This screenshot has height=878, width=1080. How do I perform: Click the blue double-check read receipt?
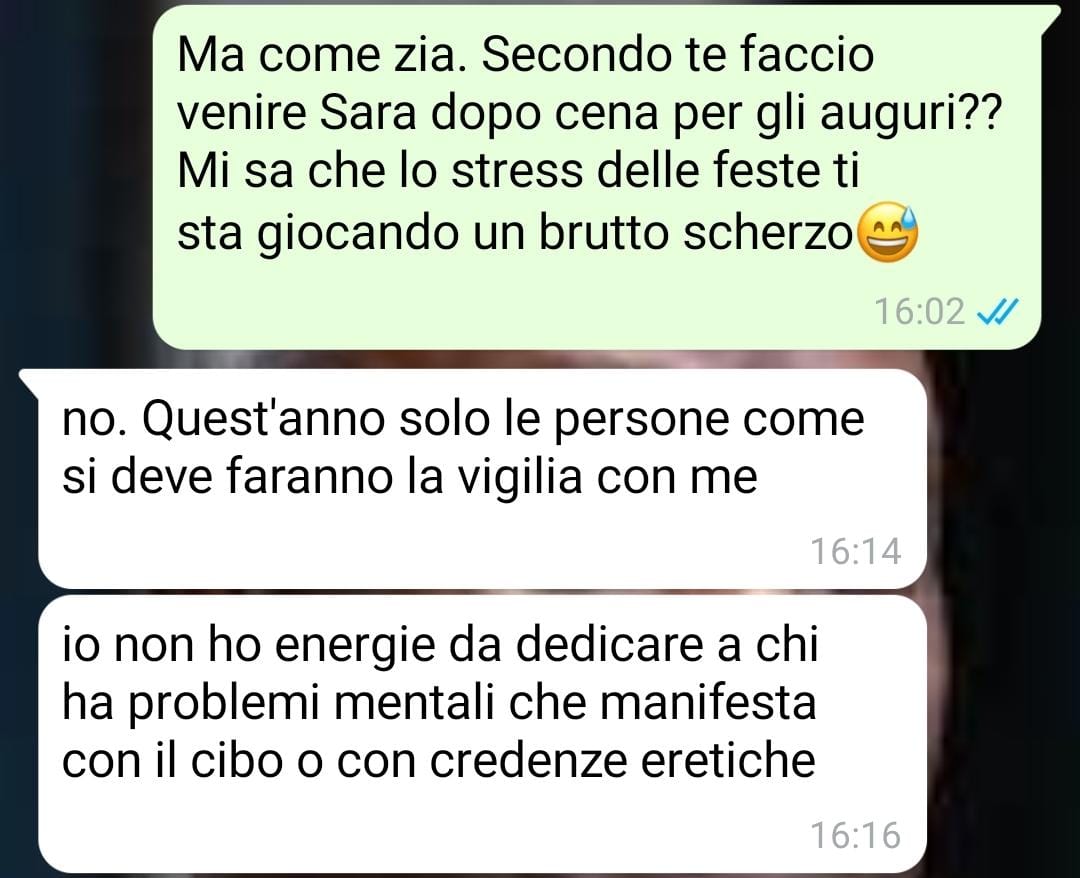tap(997, 311)
